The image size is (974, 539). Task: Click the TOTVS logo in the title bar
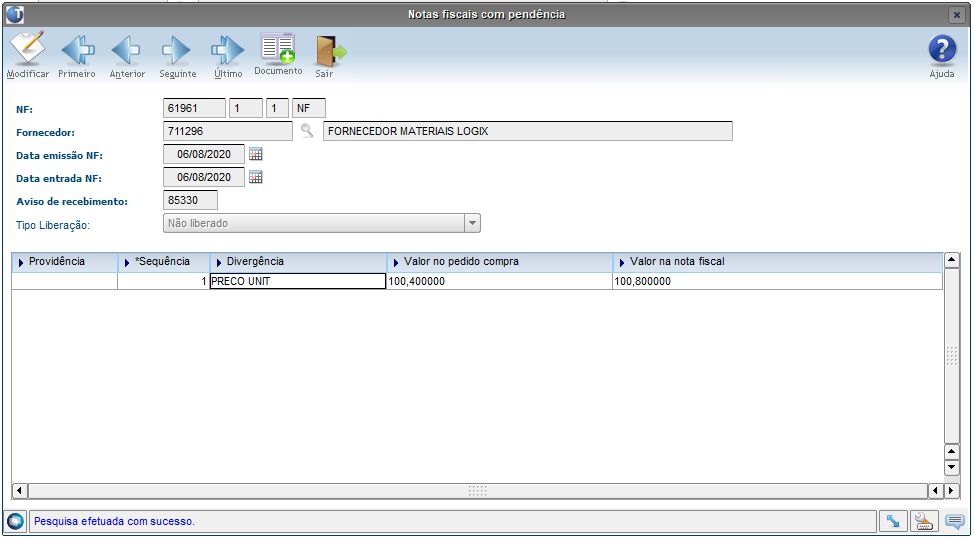pyautogui.click(x=15, y=14)
